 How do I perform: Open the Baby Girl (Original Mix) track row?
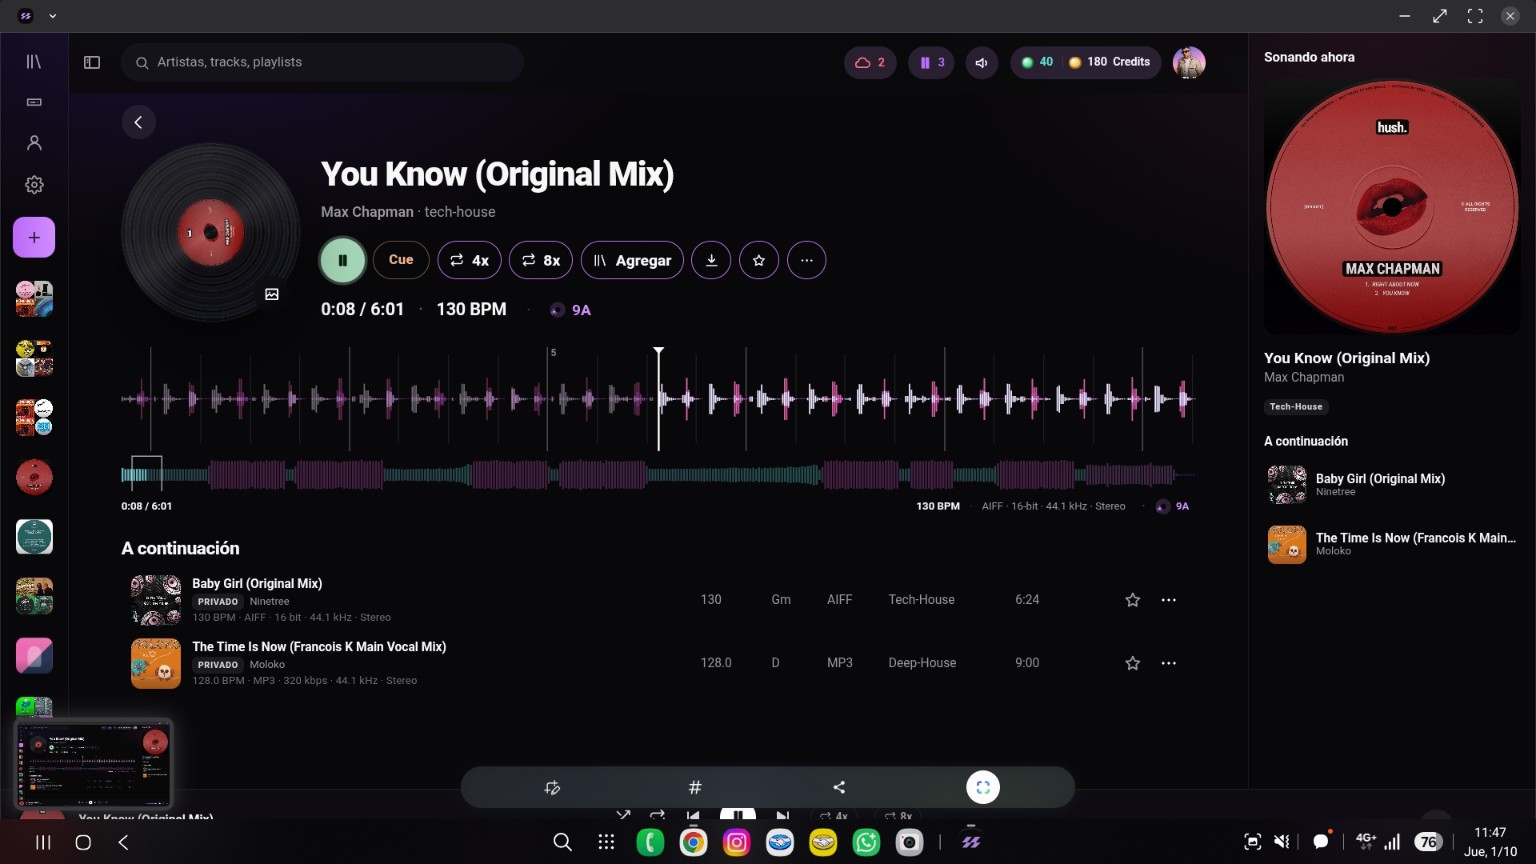(656, 599)
